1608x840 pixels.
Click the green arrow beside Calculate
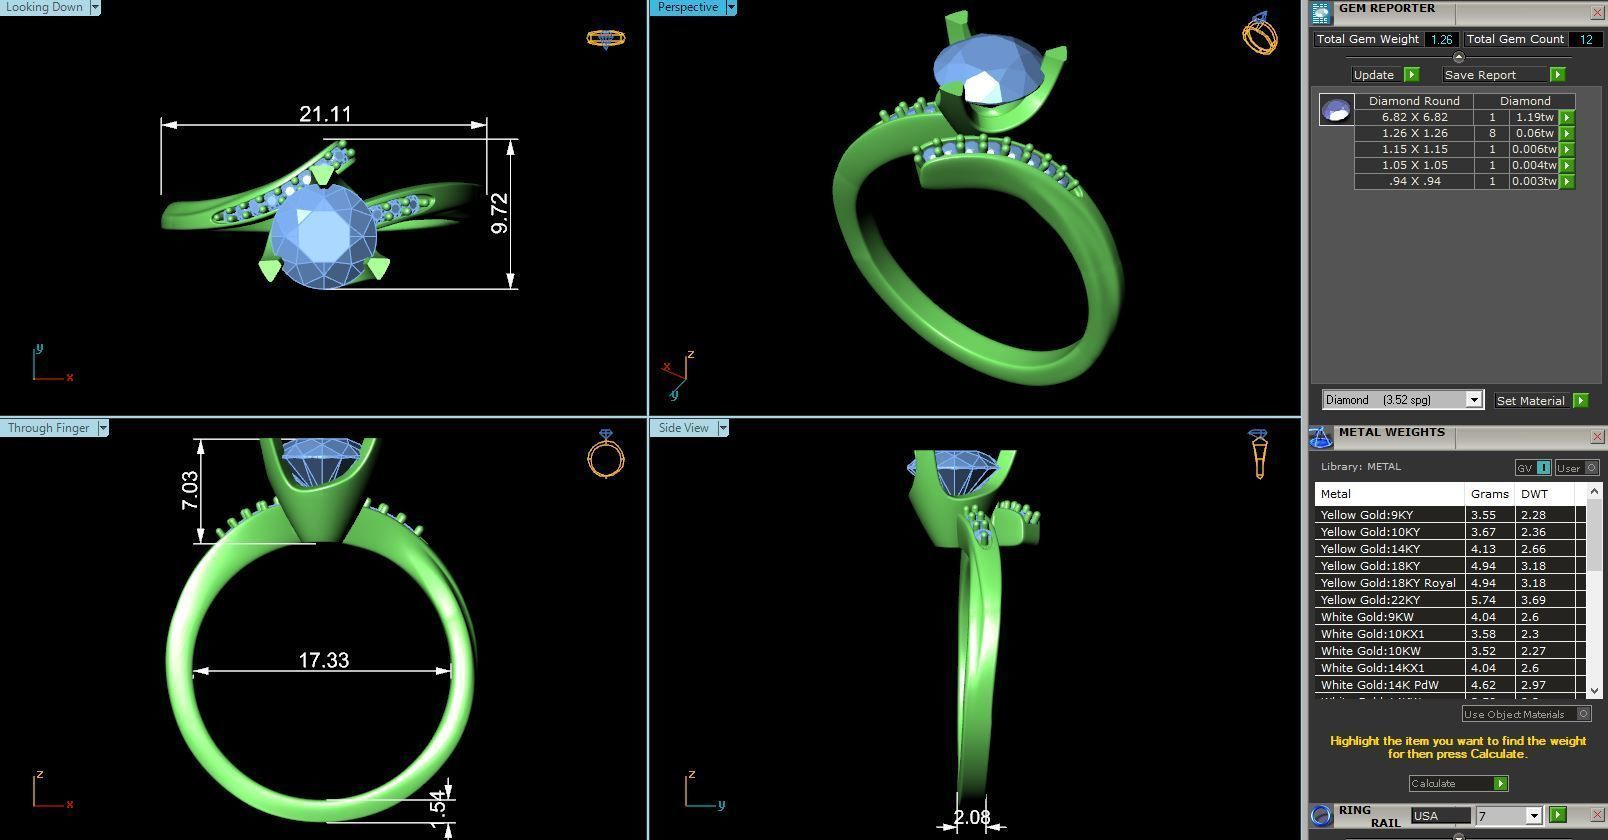tap(1500, 784)
